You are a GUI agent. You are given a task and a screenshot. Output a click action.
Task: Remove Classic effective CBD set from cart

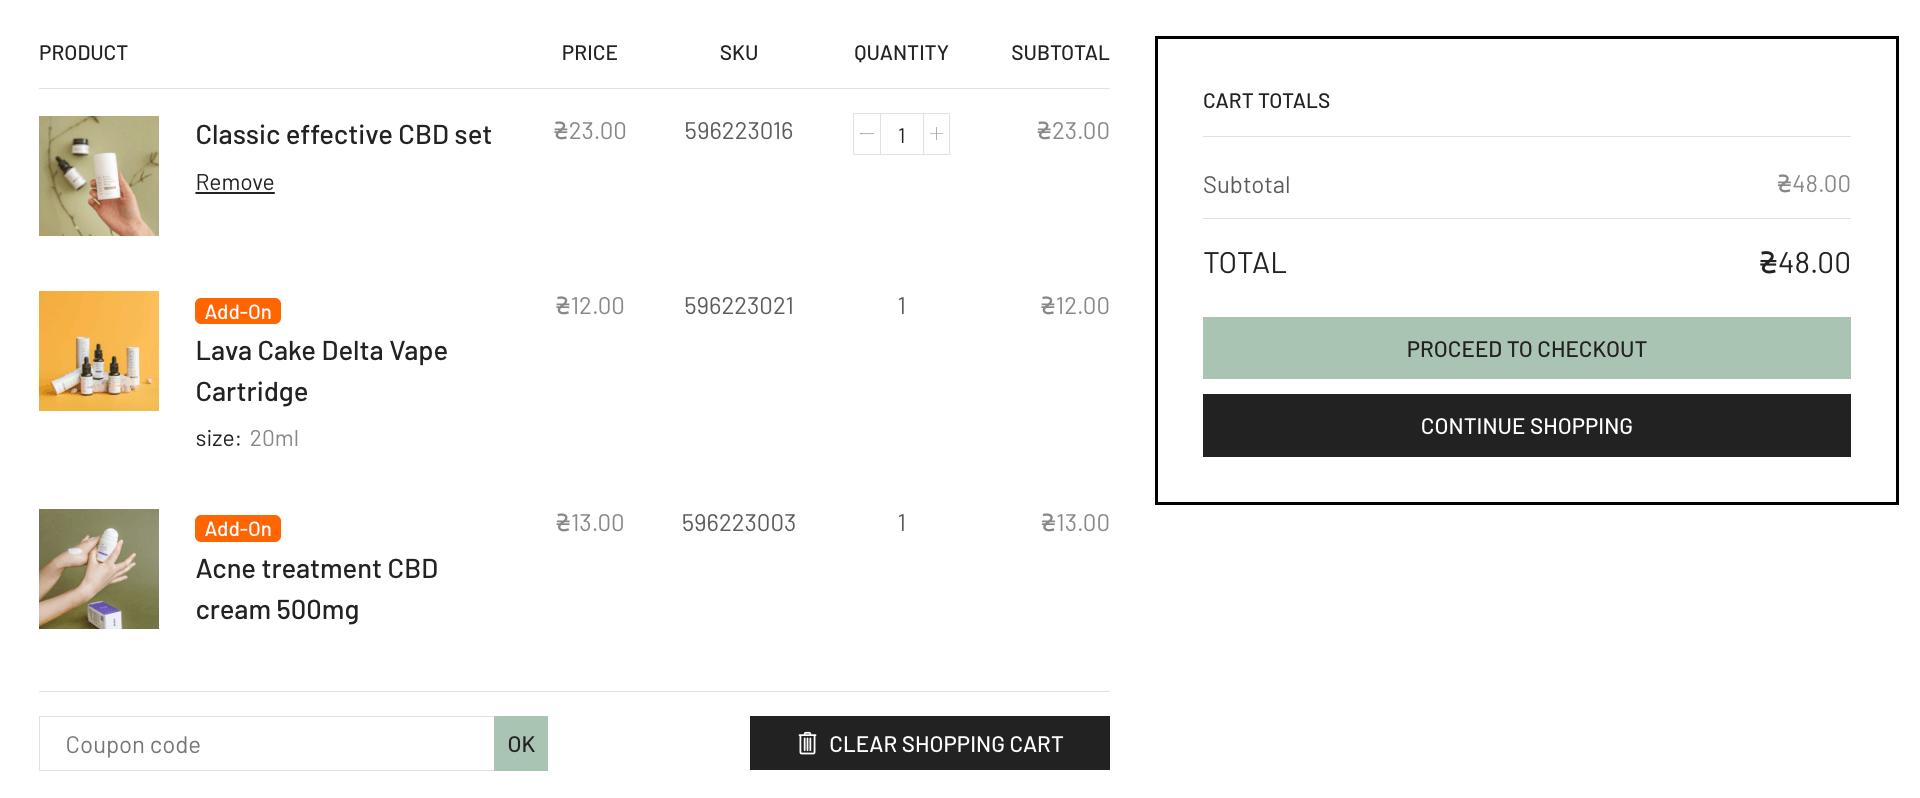point(235,182)
